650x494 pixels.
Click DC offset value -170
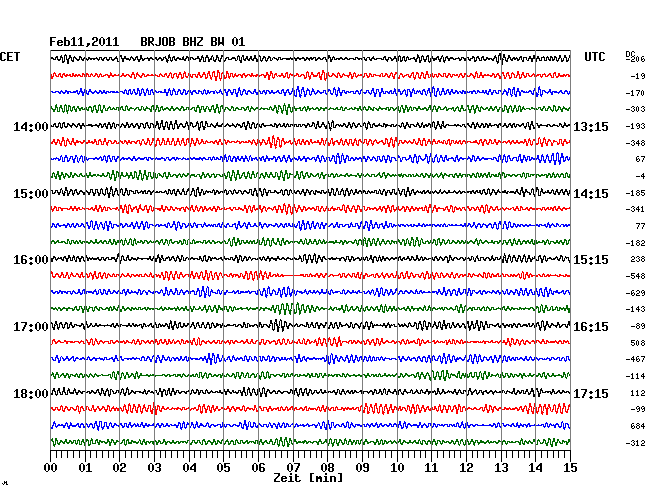click(x=635, y=93)
